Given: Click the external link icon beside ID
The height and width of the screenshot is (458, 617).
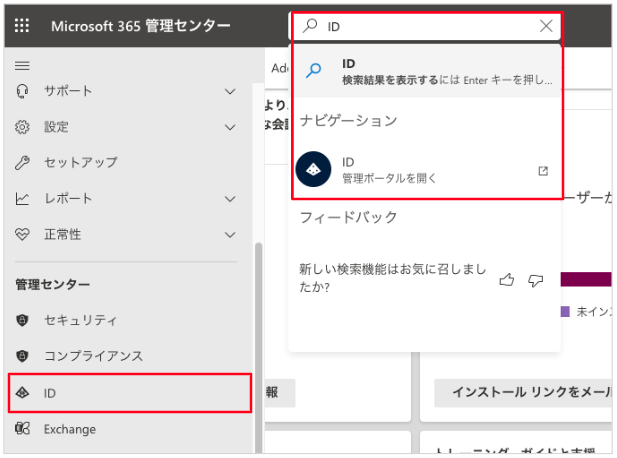Looking at the screenshot, I should click(543, 171).
